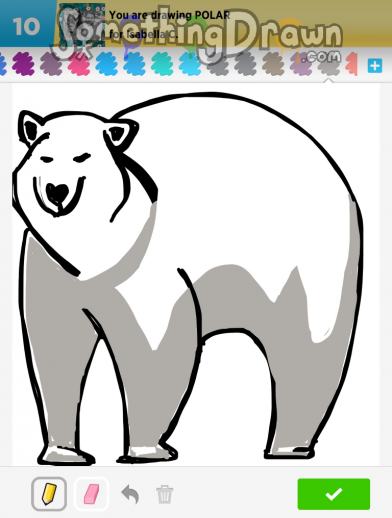Screen dimensions: 392x518
Task: Submit the drawing with the green checkmark
Action: pyautogui.click(x=334, y=494)
